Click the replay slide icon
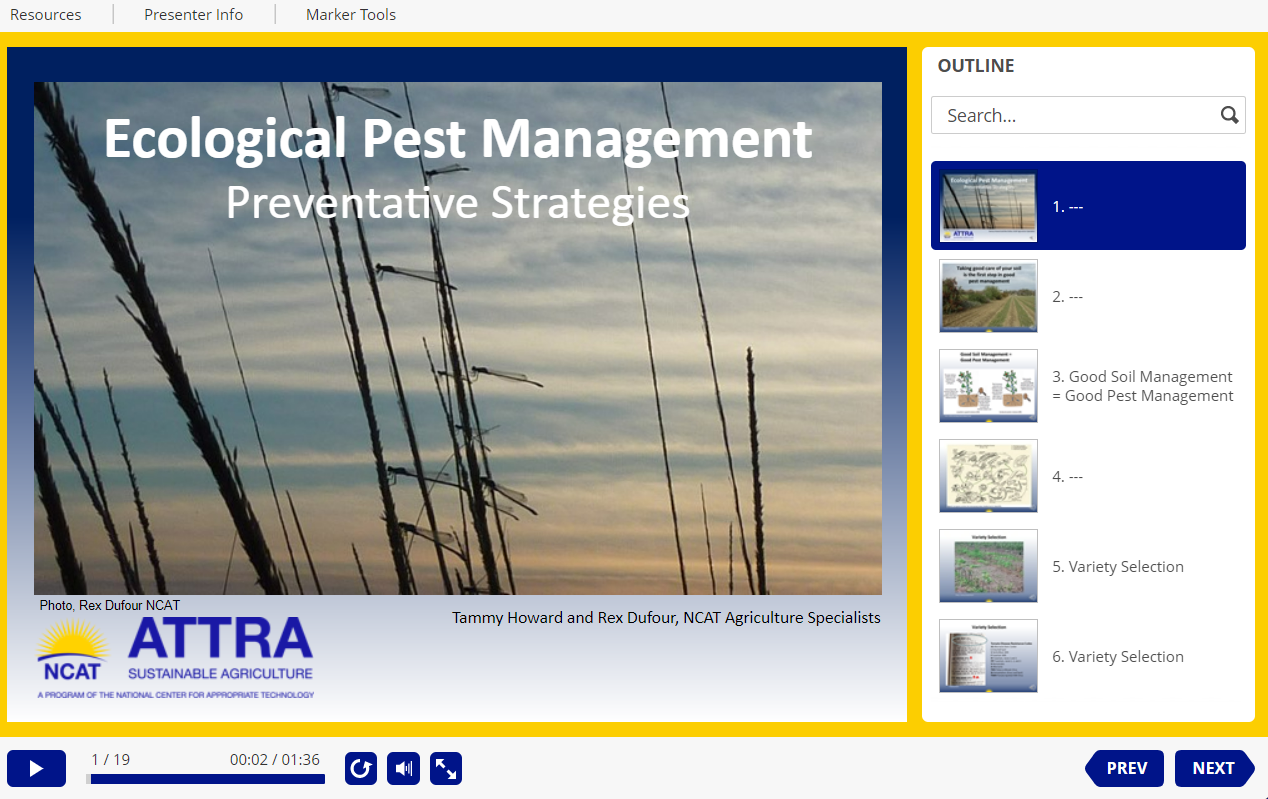This screenshot has height=799, width=1268. (x=361, y=768)
